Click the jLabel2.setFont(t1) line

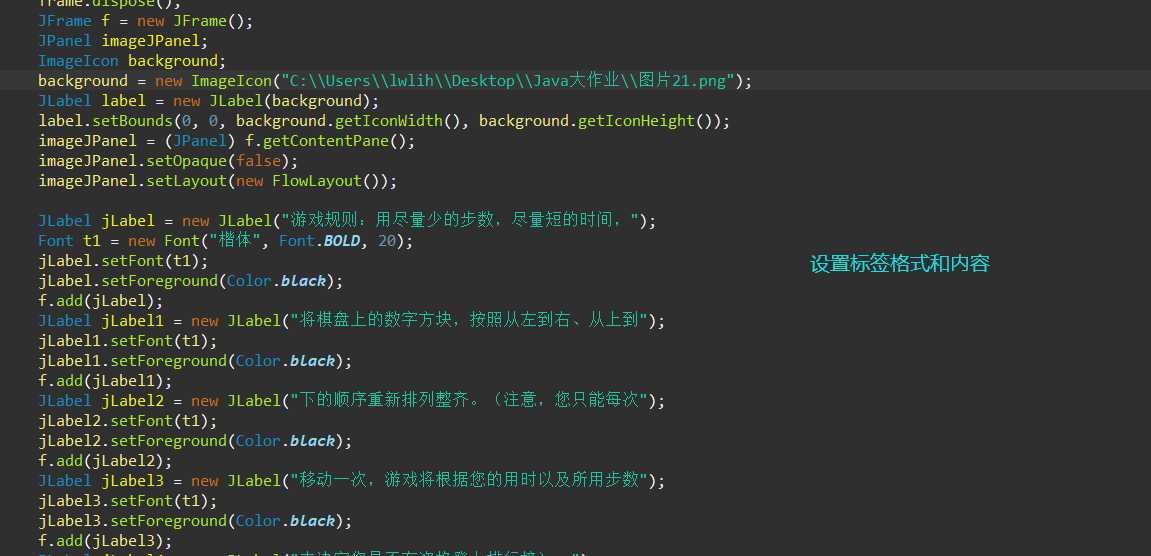(x=128, y=421)
